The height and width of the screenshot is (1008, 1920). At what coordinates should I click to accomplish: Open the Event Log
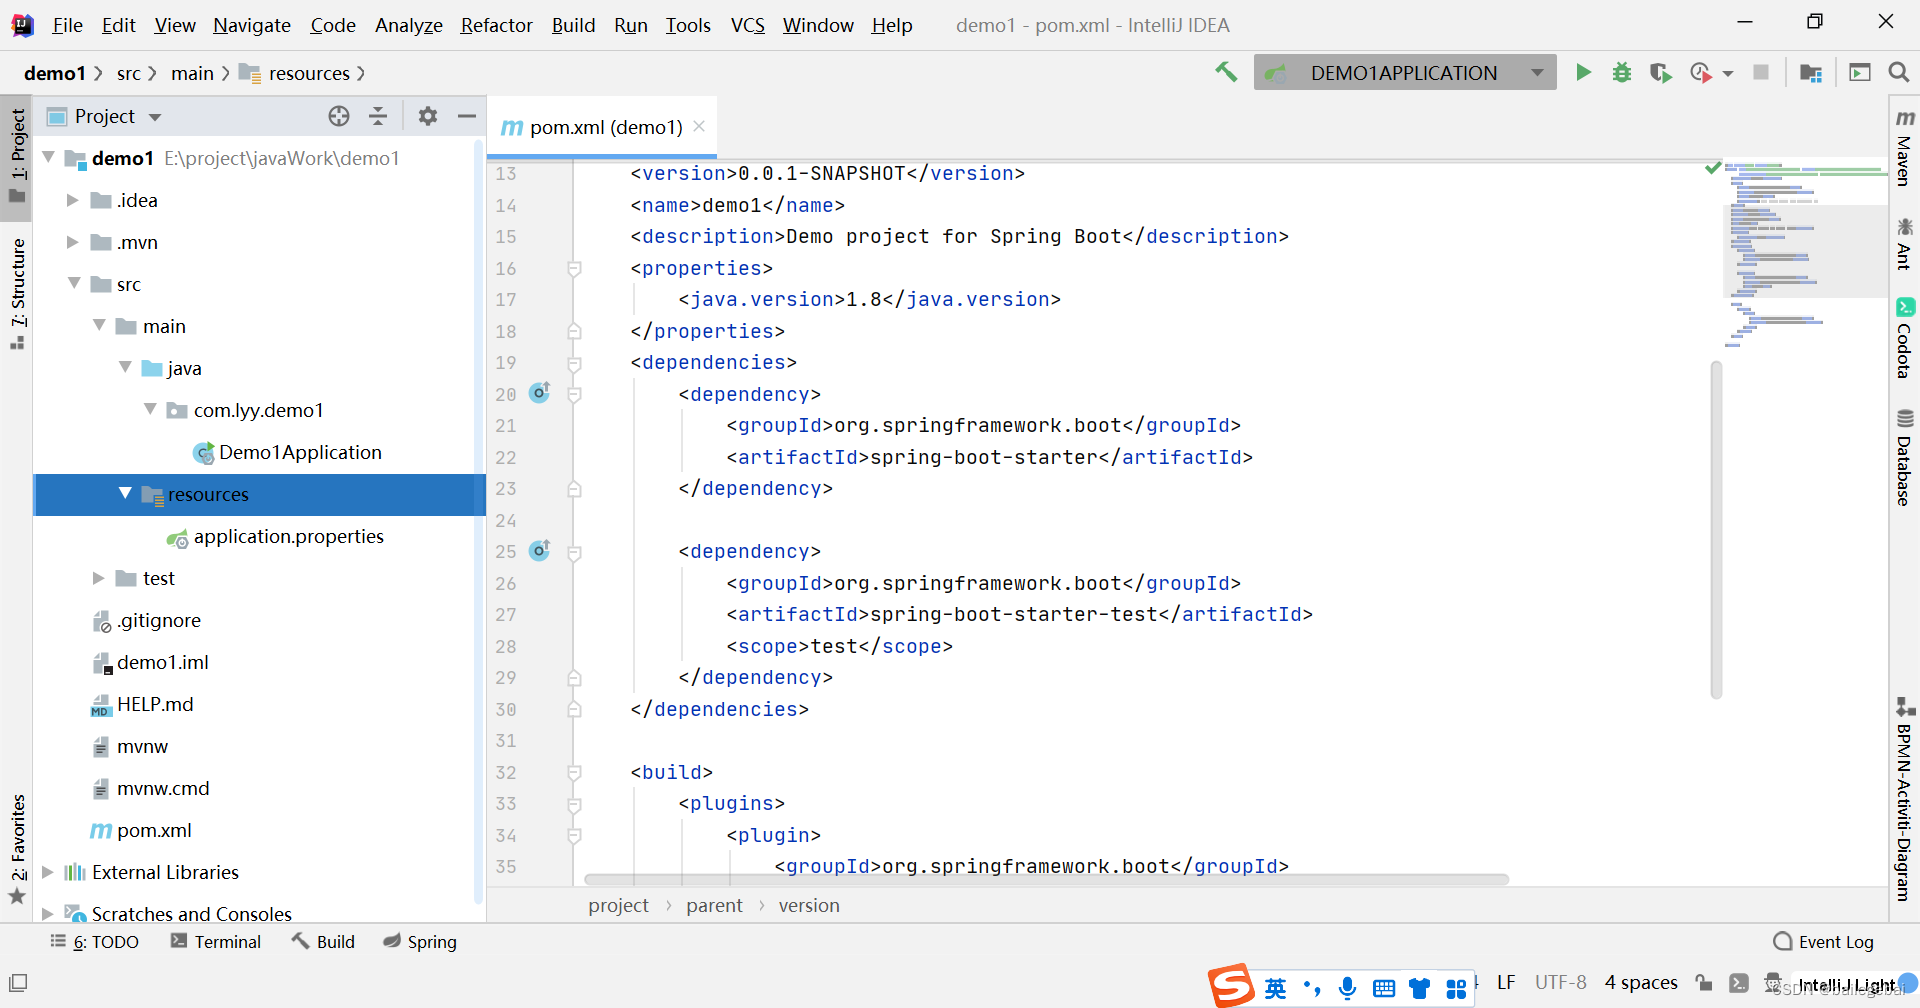click(x=1824, y=942)
